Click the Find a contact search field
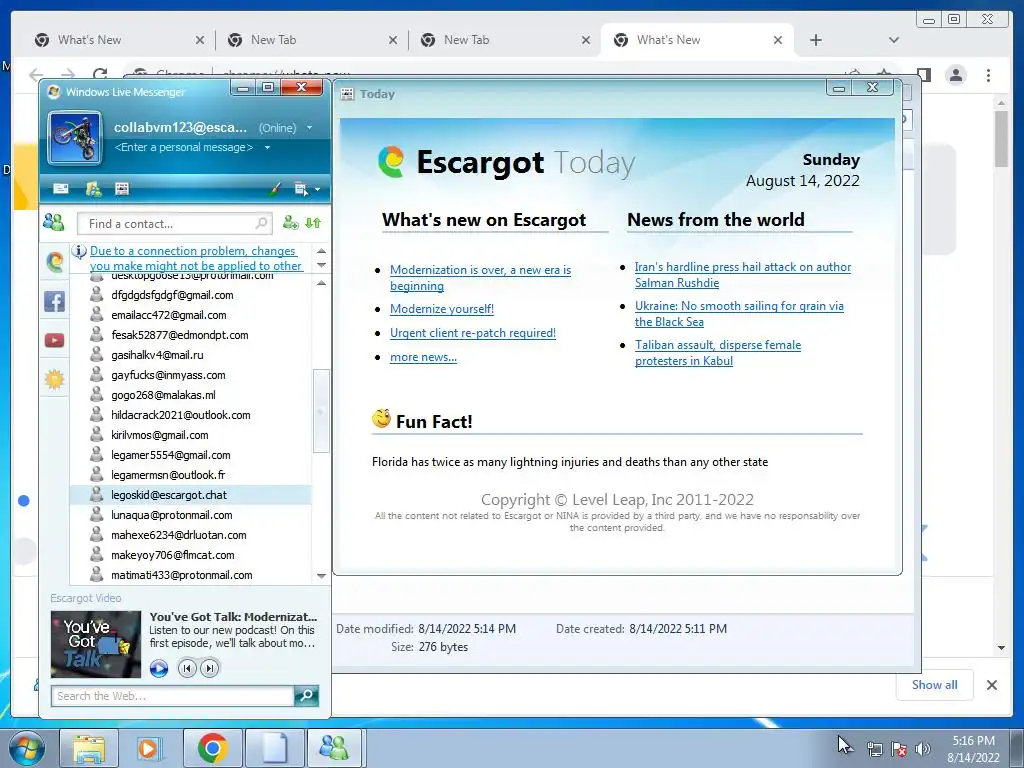1024x768 pixels. click(x=174, y=223)
